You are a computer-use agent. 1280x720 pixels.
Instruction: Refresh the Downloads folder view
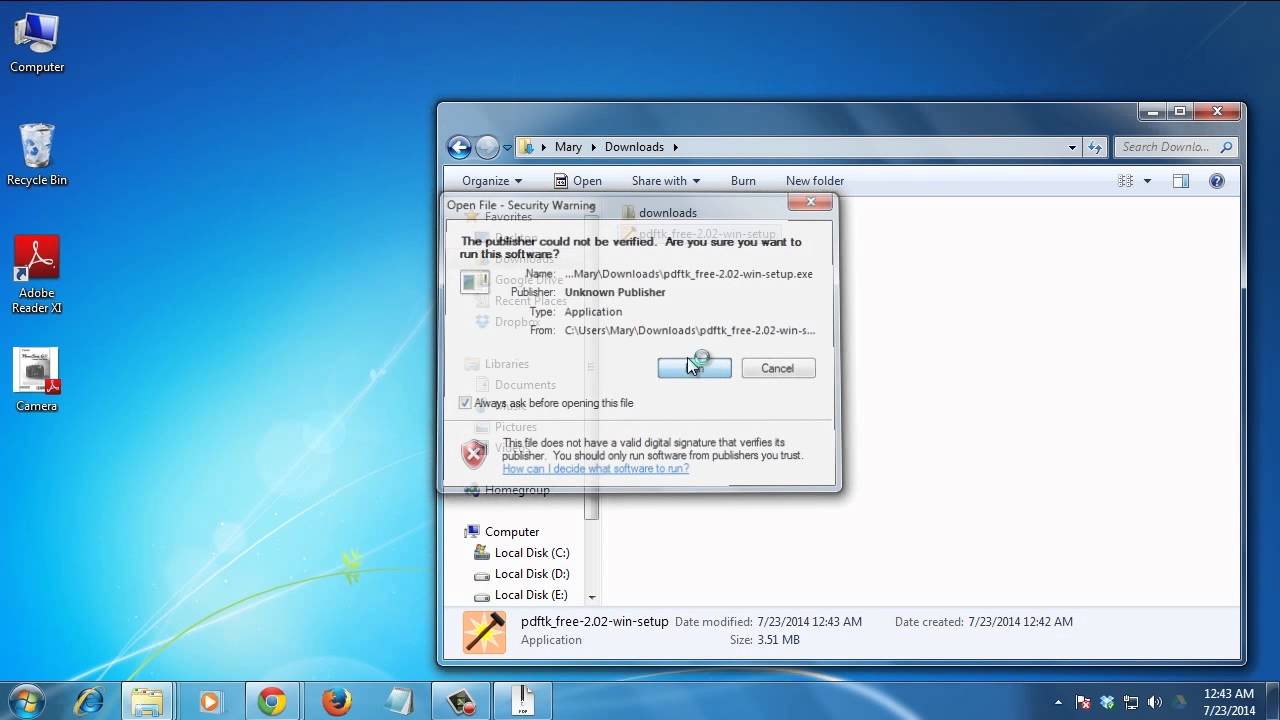[1094, 147]
